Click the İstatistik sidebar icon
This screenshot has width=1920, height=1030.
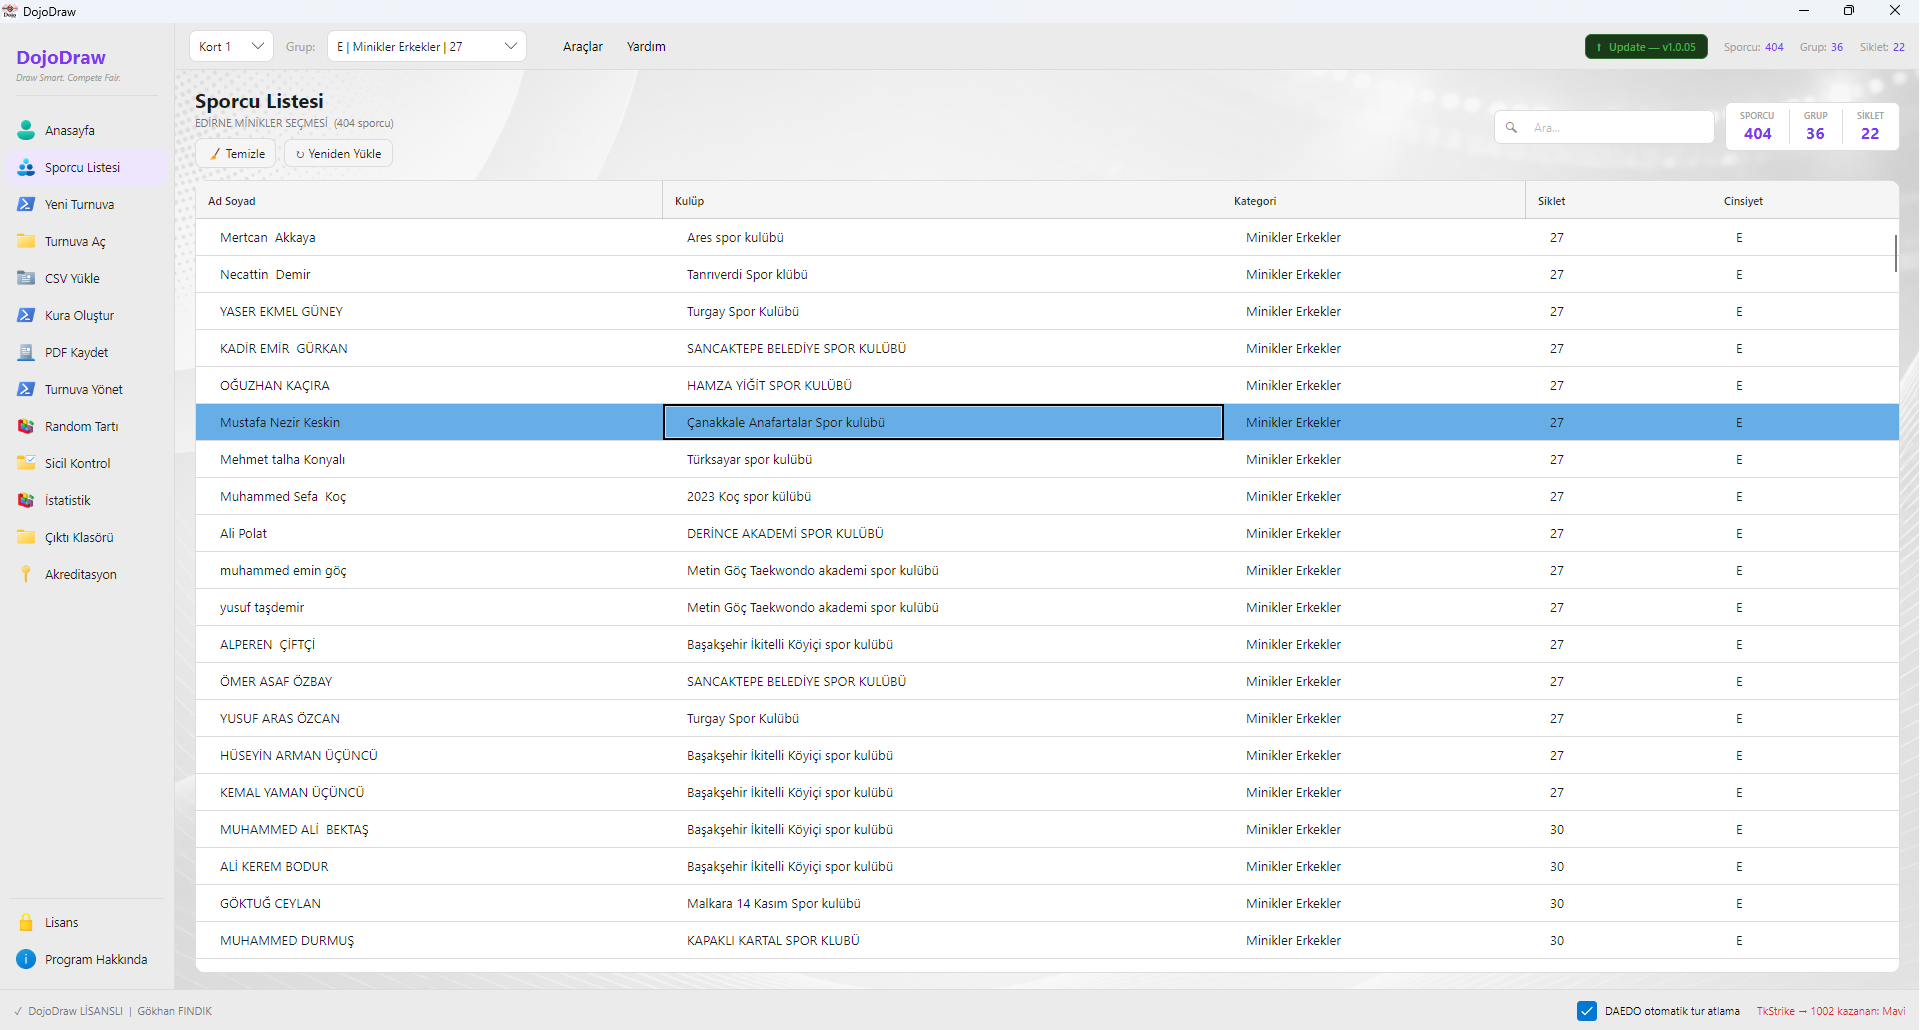pos(26,500)
